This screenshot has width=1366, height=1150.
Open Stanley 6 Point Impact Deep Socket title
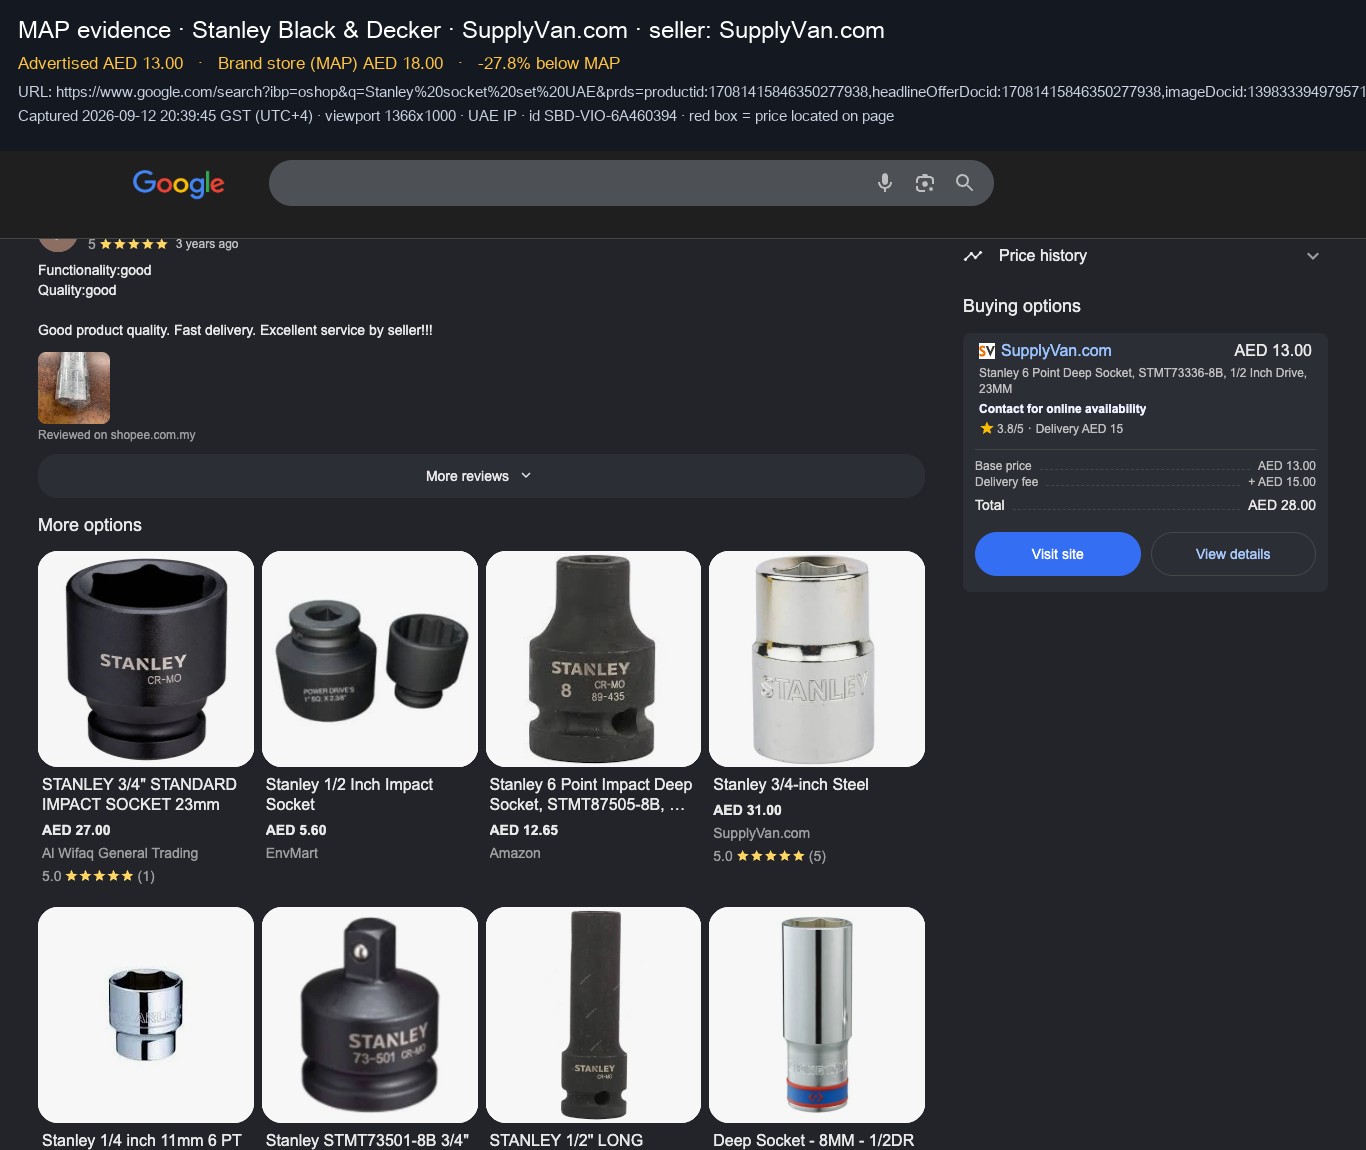pos(591,795)
